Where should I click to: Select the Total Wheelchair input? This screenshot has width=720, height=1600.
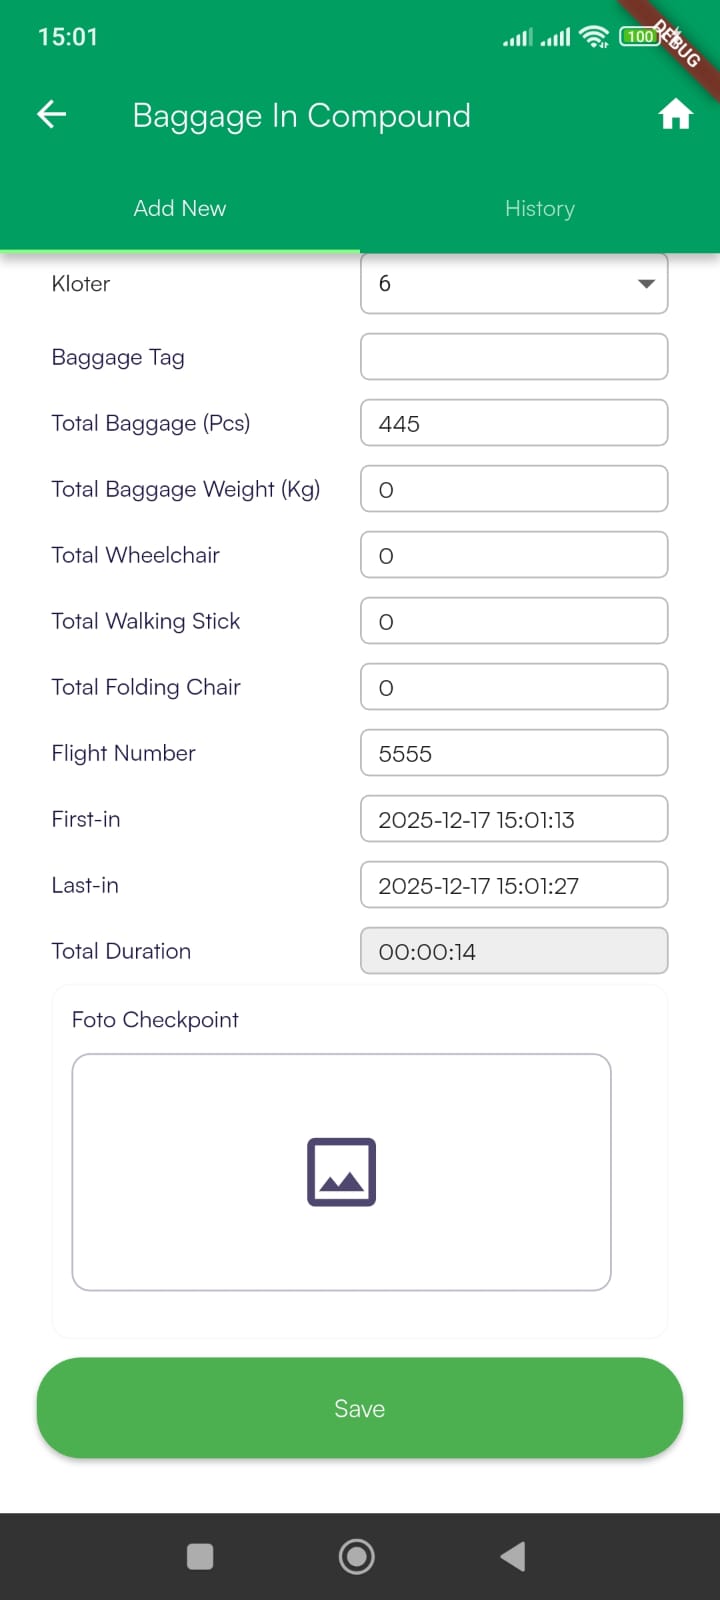tap(514, 555)
